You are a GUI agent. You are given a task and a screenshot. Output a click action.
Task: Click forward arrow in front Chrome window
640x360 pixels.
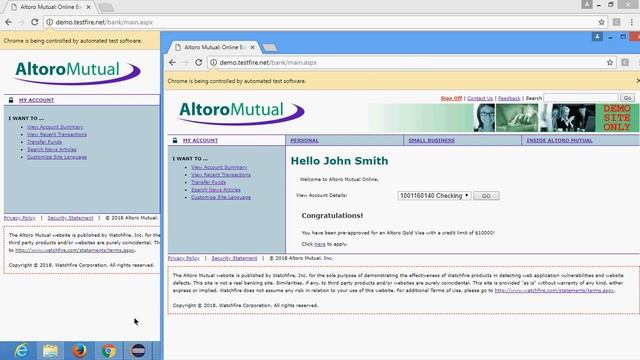pyautogui.click(x=185, y=62)
